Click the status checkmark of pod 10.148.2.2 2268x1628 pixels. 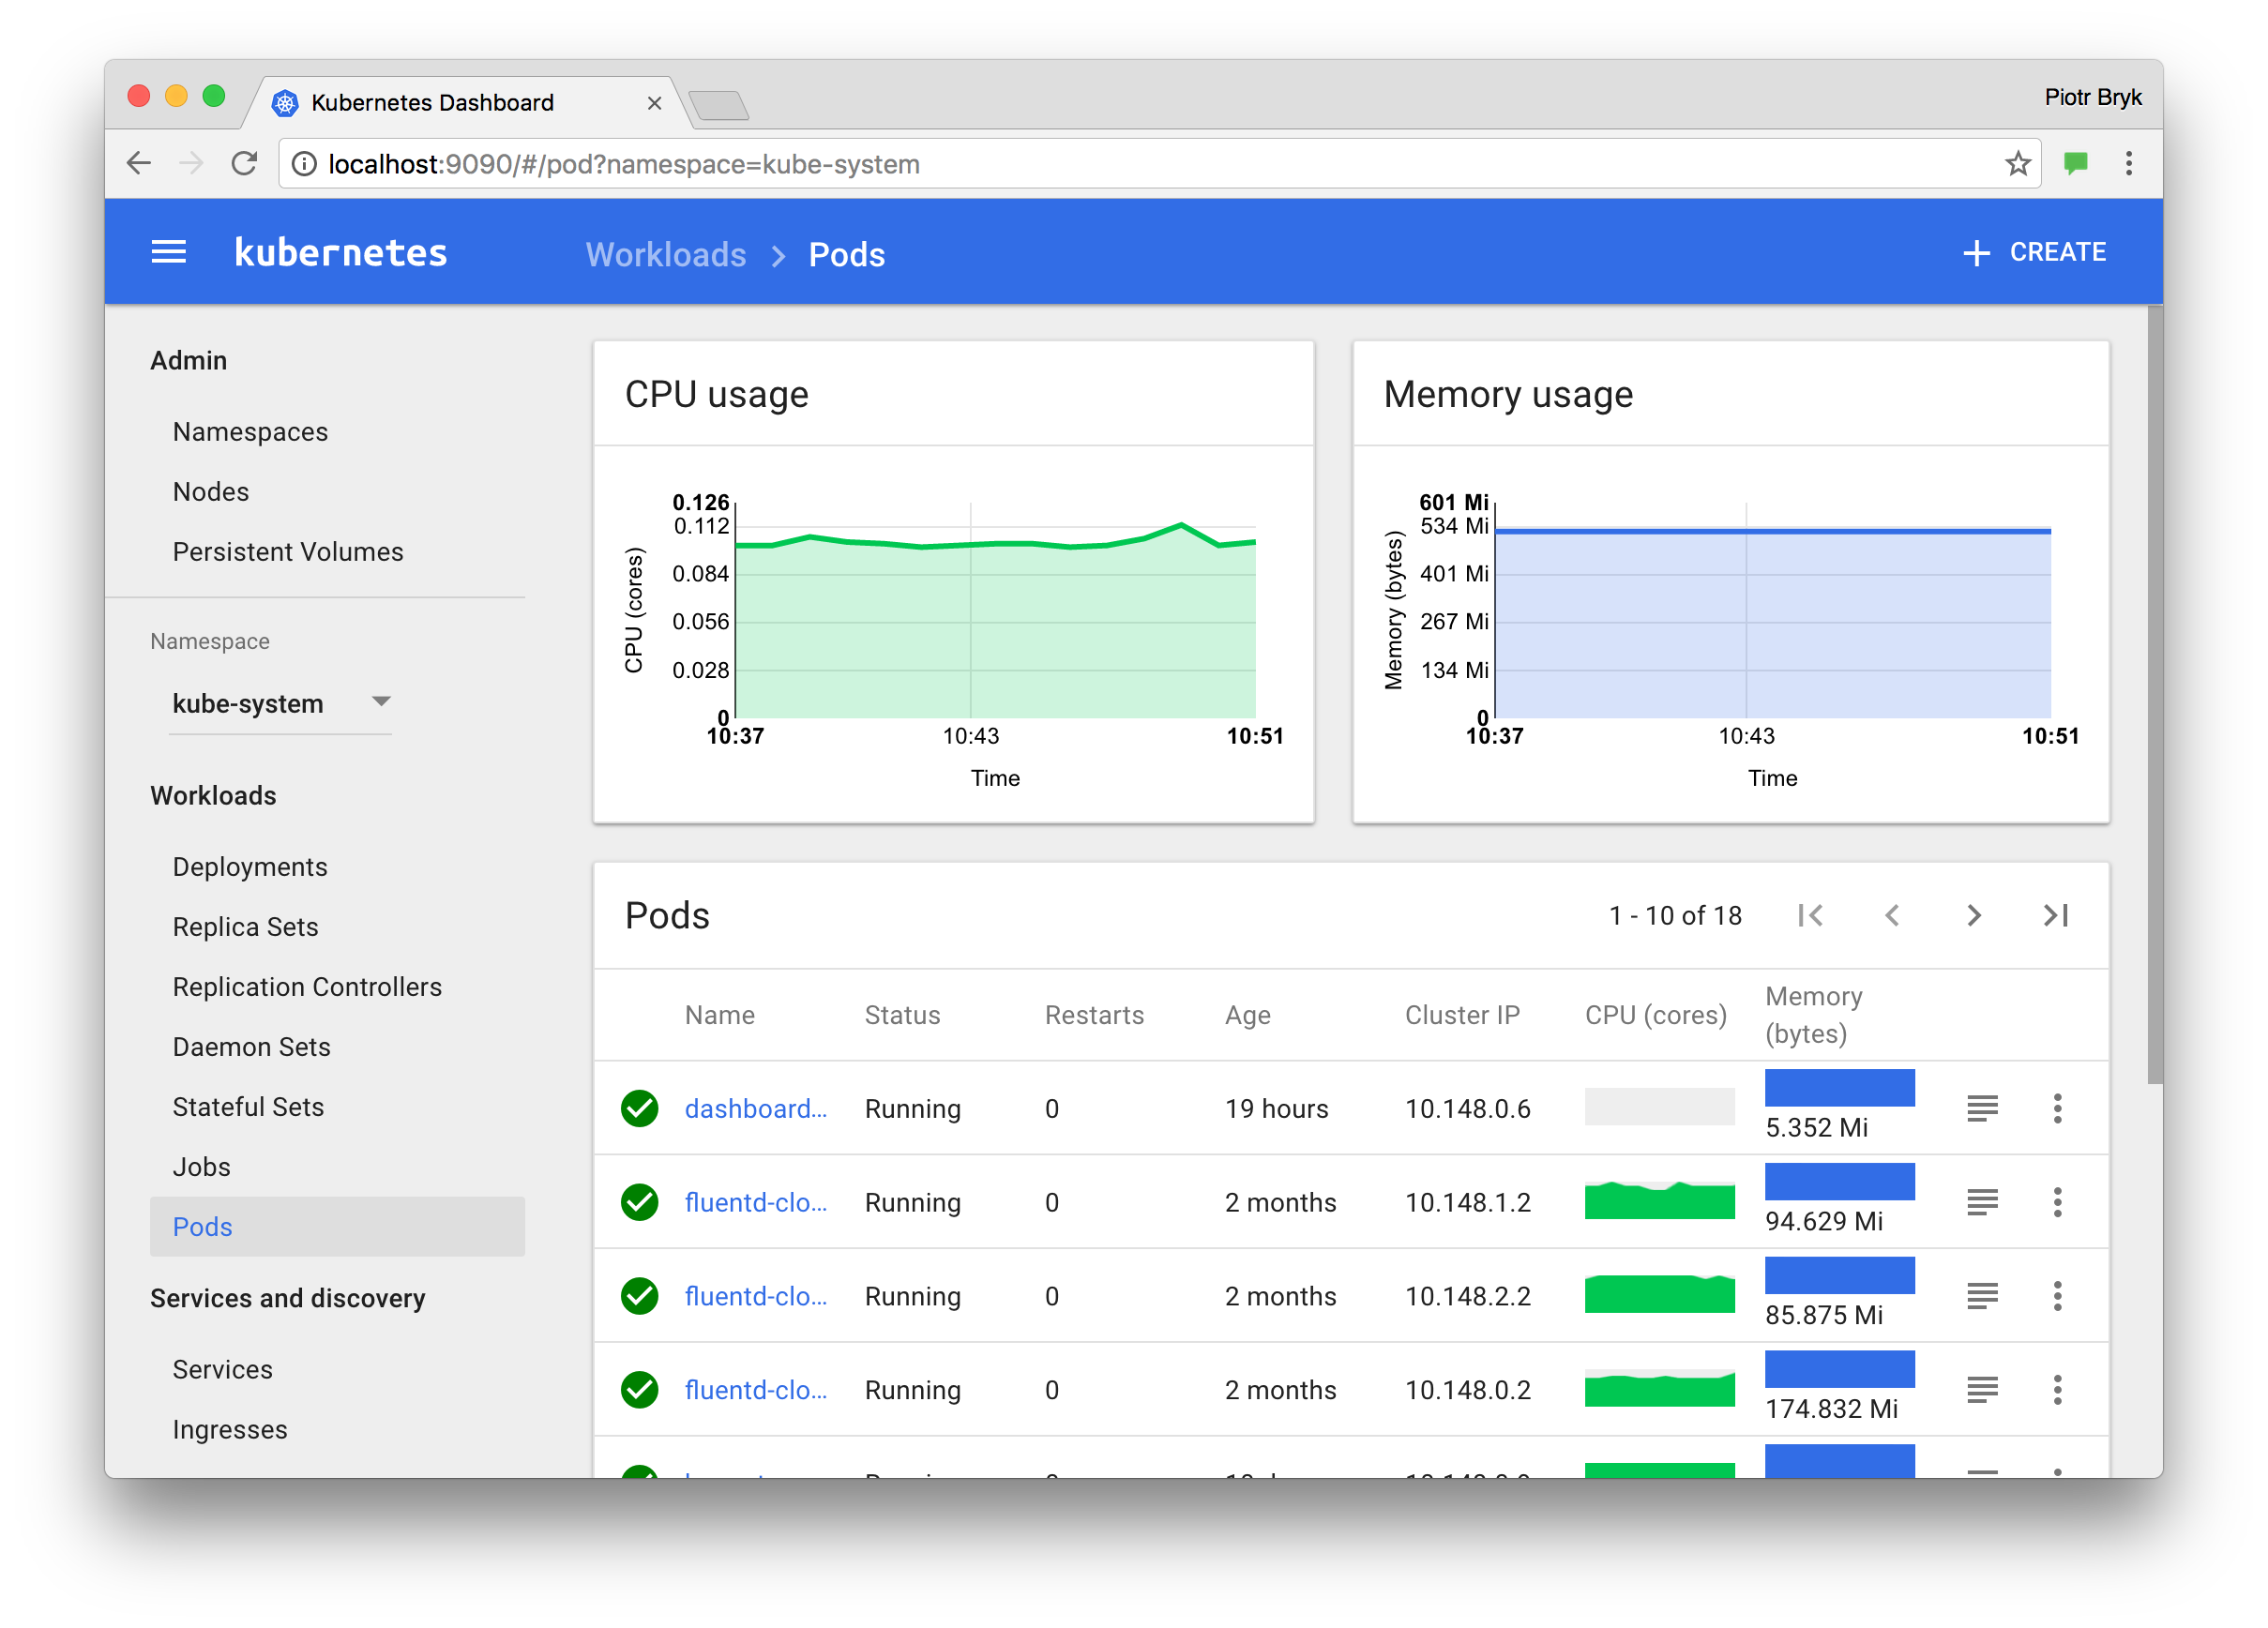(x=639, y=1296)
